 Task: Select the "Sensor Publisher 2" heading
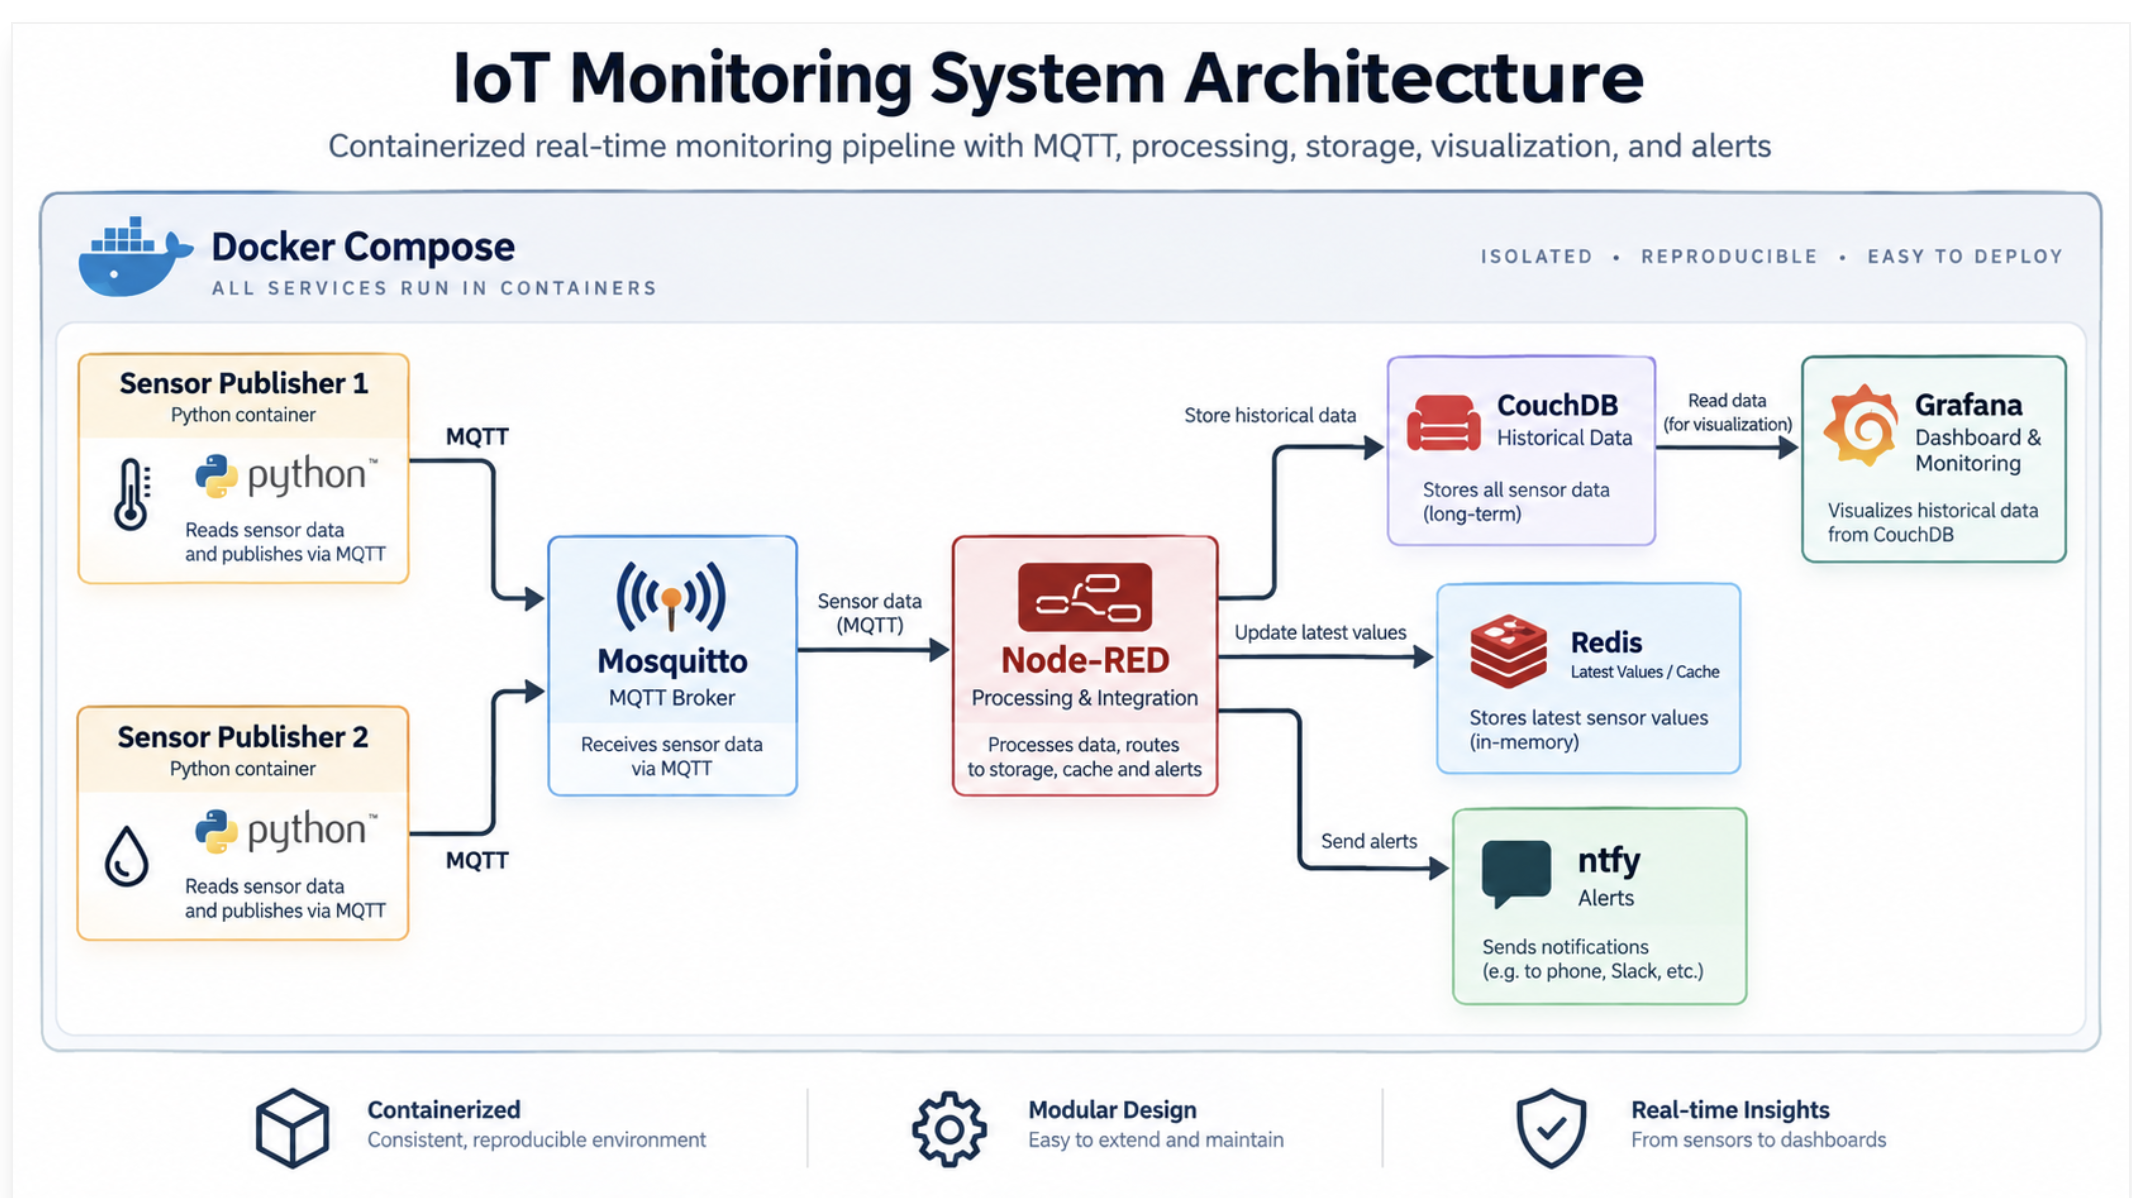(243, 737)
